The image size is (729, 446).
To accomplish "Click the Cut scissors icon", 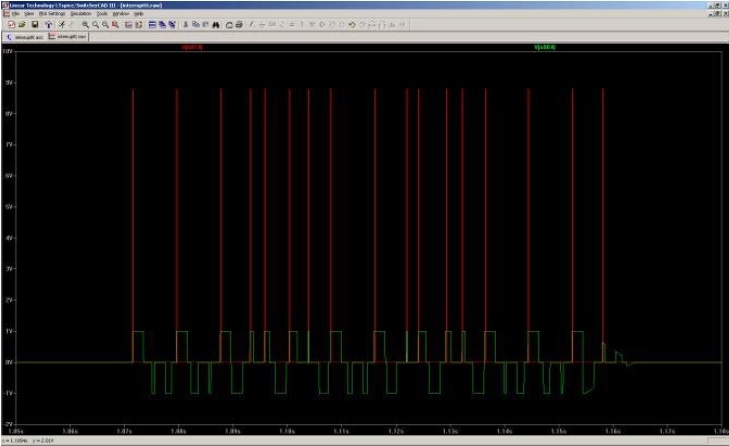I will click(x=186, y=25).
